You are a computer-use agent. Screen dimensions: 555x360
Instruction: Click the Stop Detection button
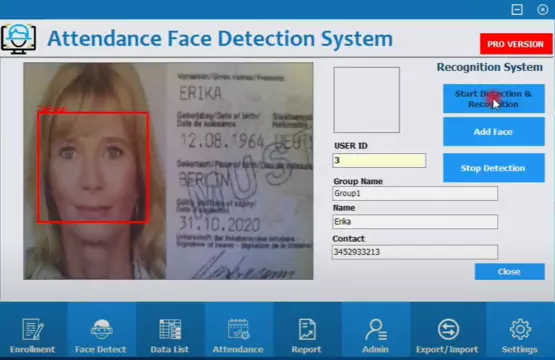point(493,168)
